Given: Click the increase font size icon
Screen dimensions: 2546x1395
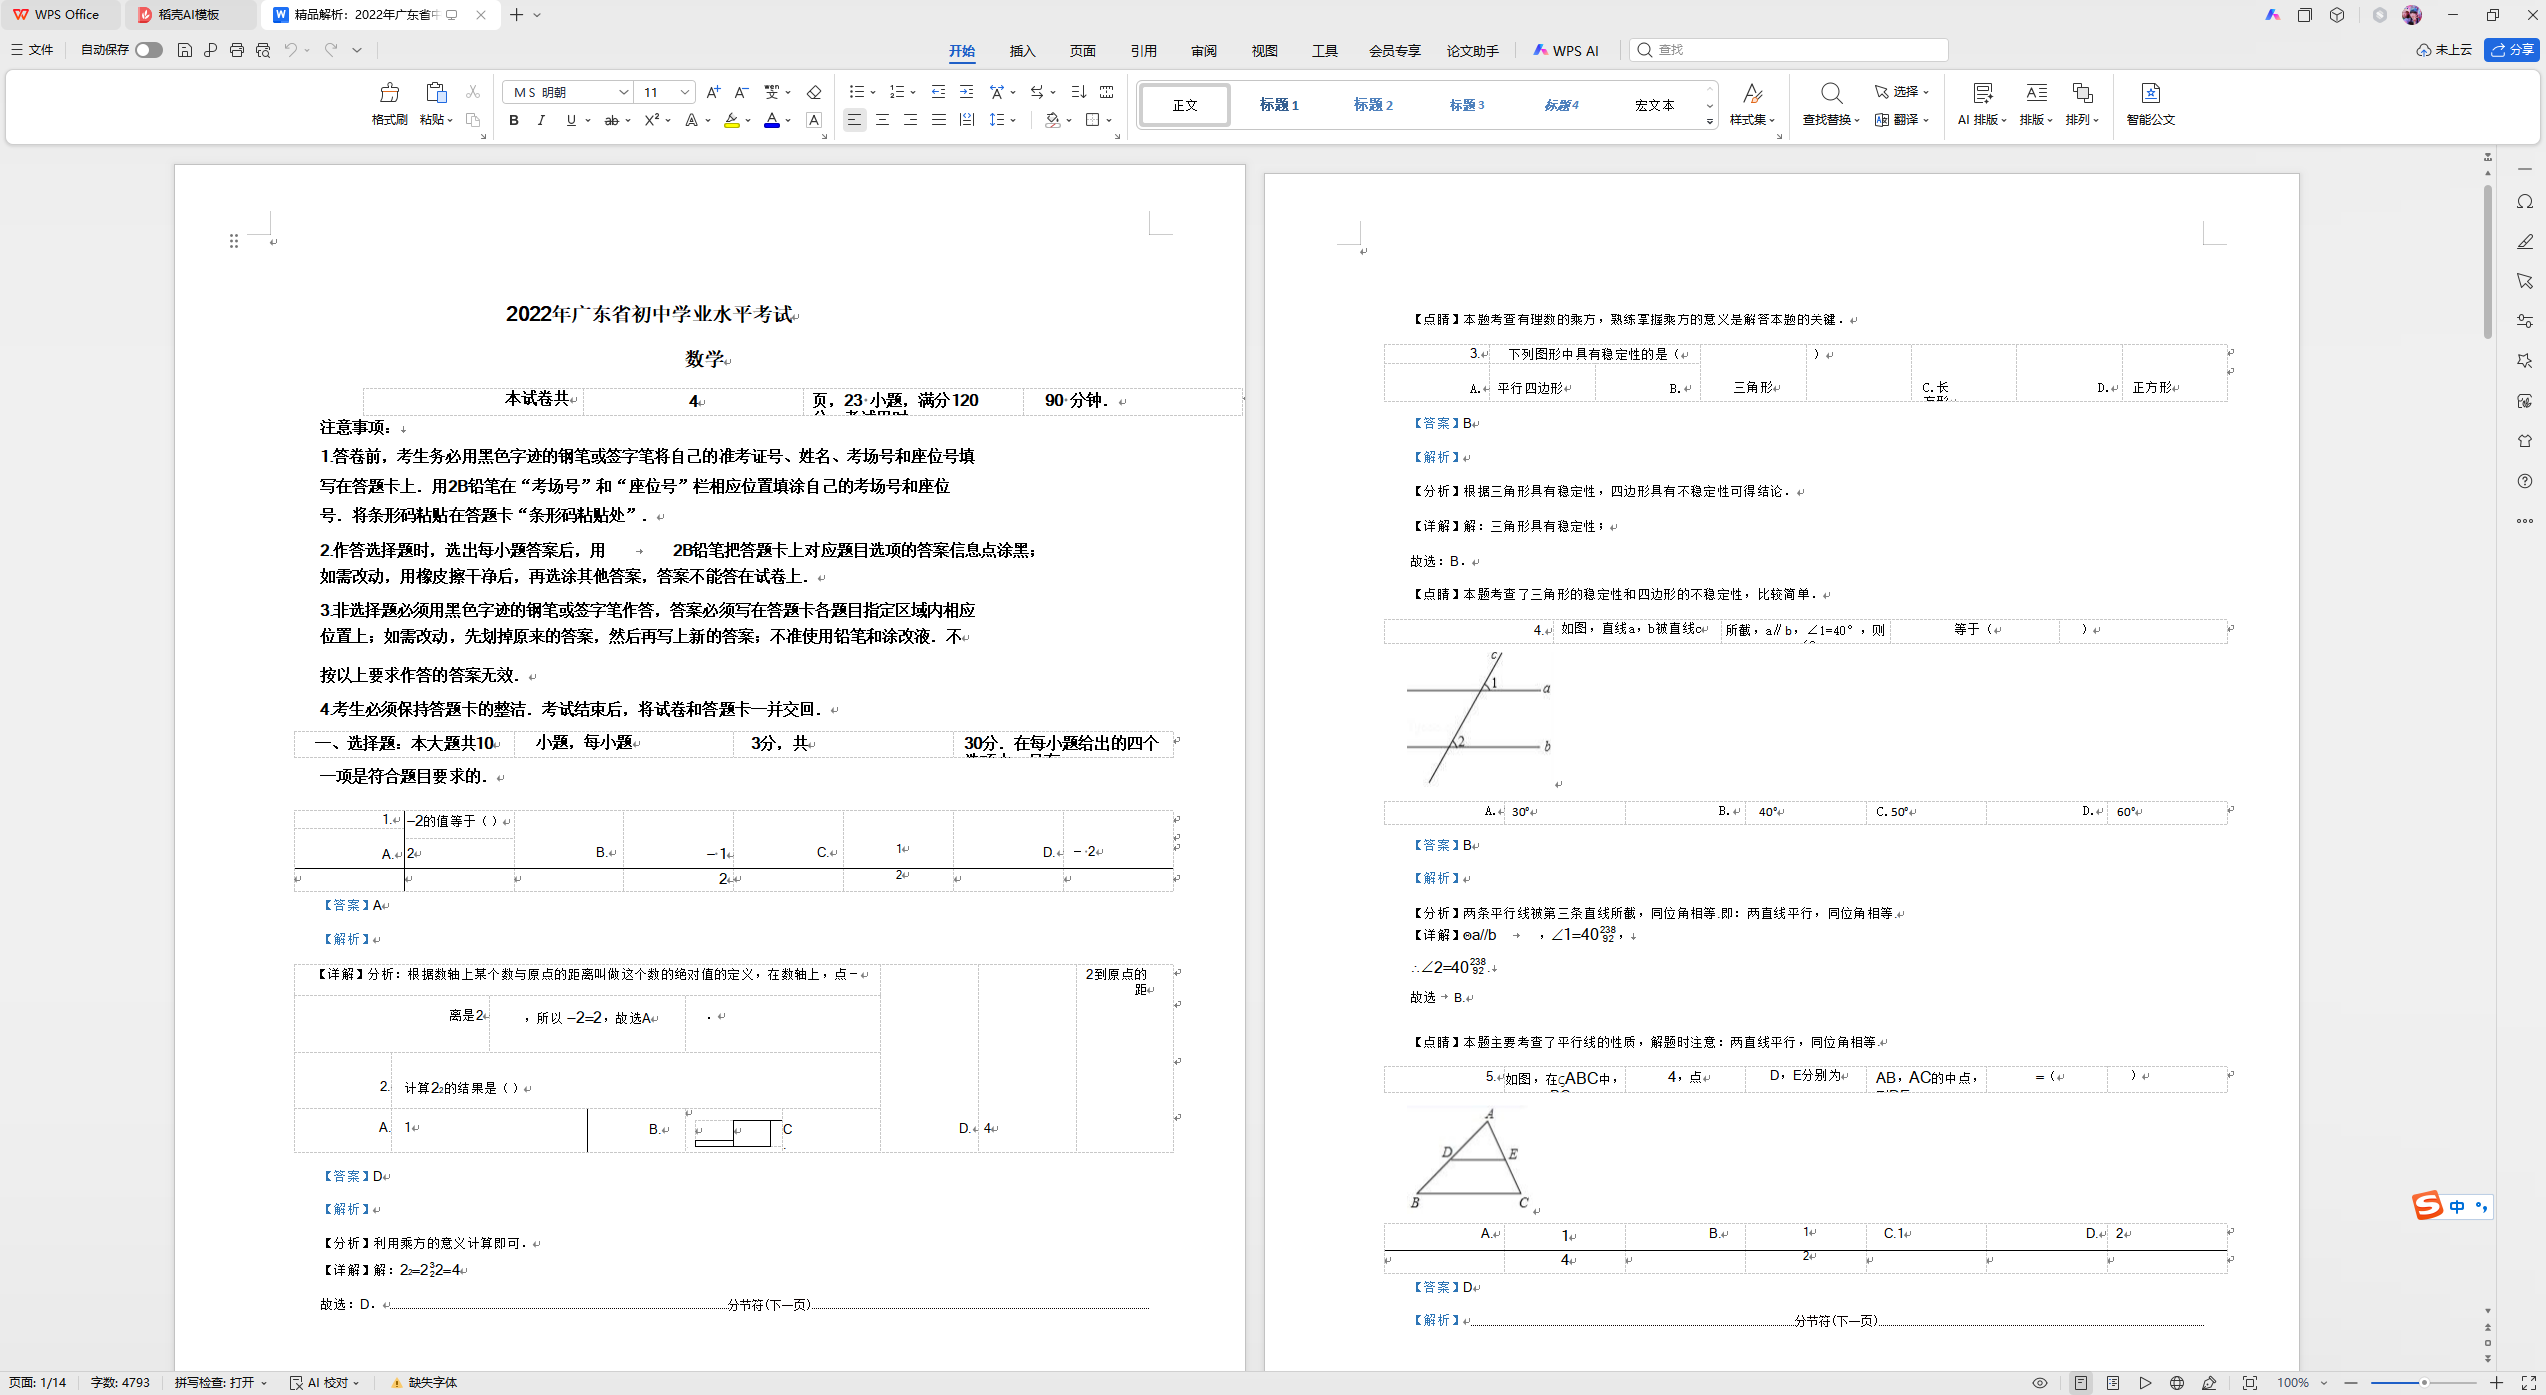Looking at the screenshot, I should tap(713, 92).
